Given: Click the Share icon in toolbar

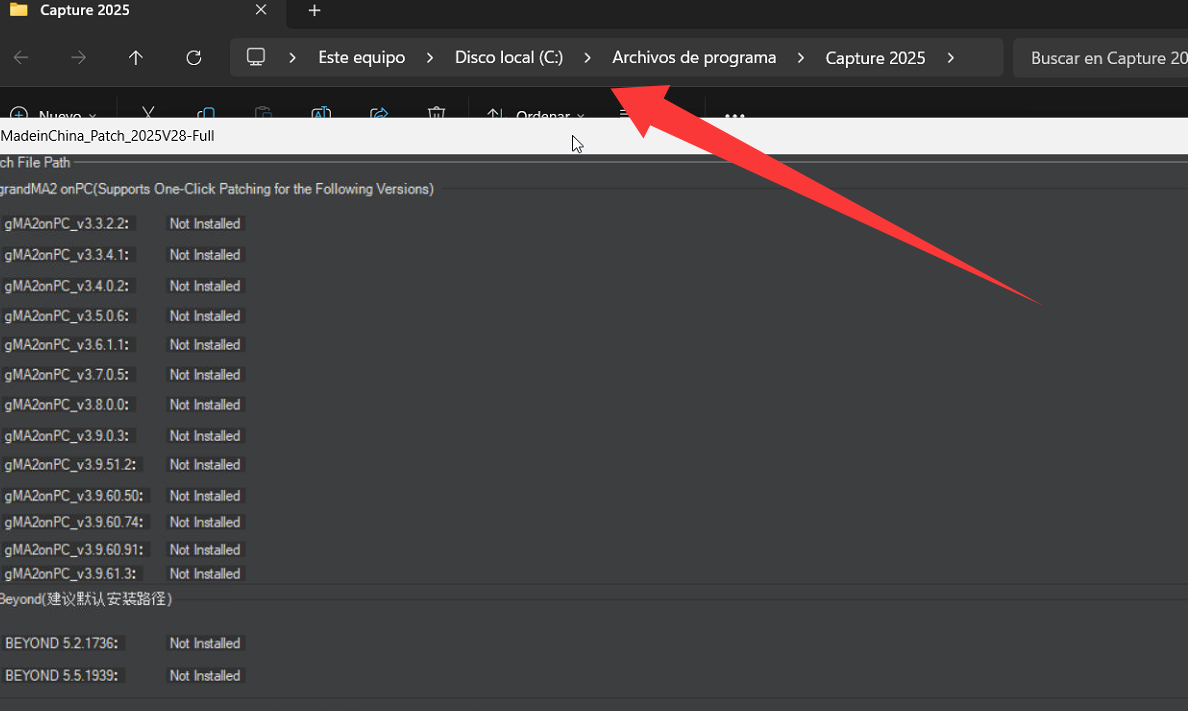Looking at the screenshot, I should coord(379,113).
